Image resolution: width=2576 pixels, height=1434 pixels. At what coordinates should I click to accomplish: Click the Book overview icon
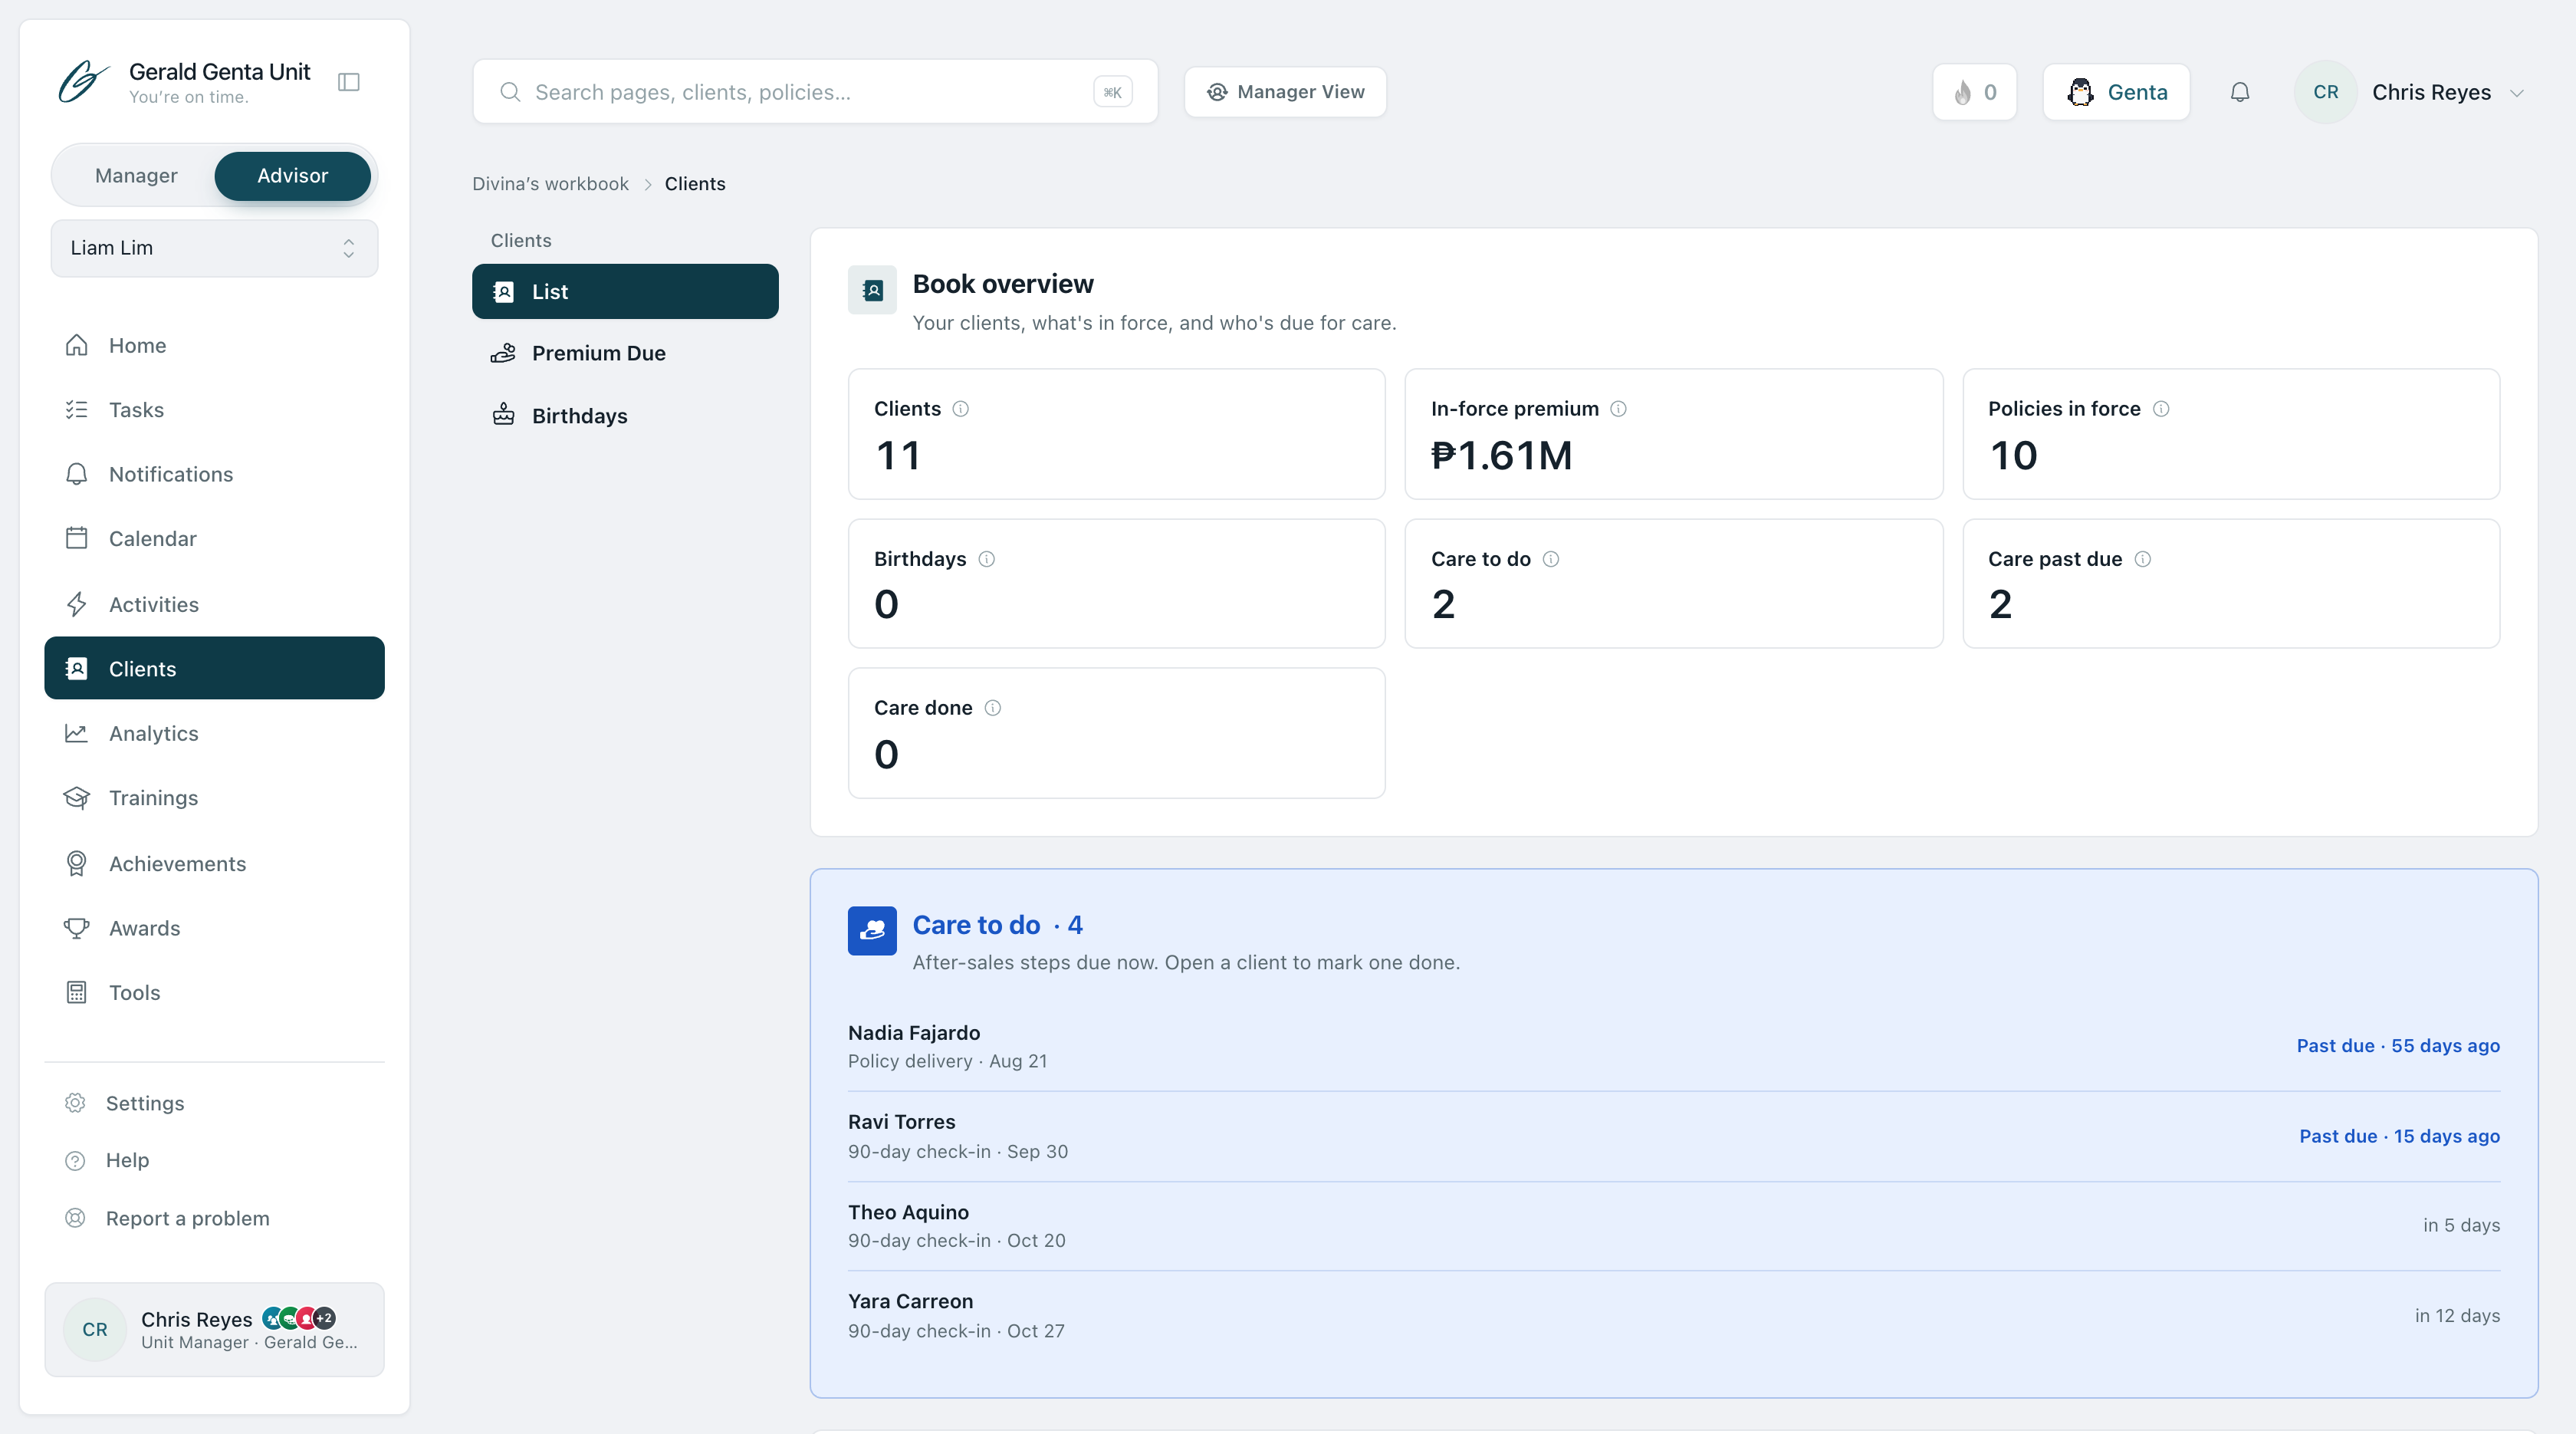(x=872, y=290)
